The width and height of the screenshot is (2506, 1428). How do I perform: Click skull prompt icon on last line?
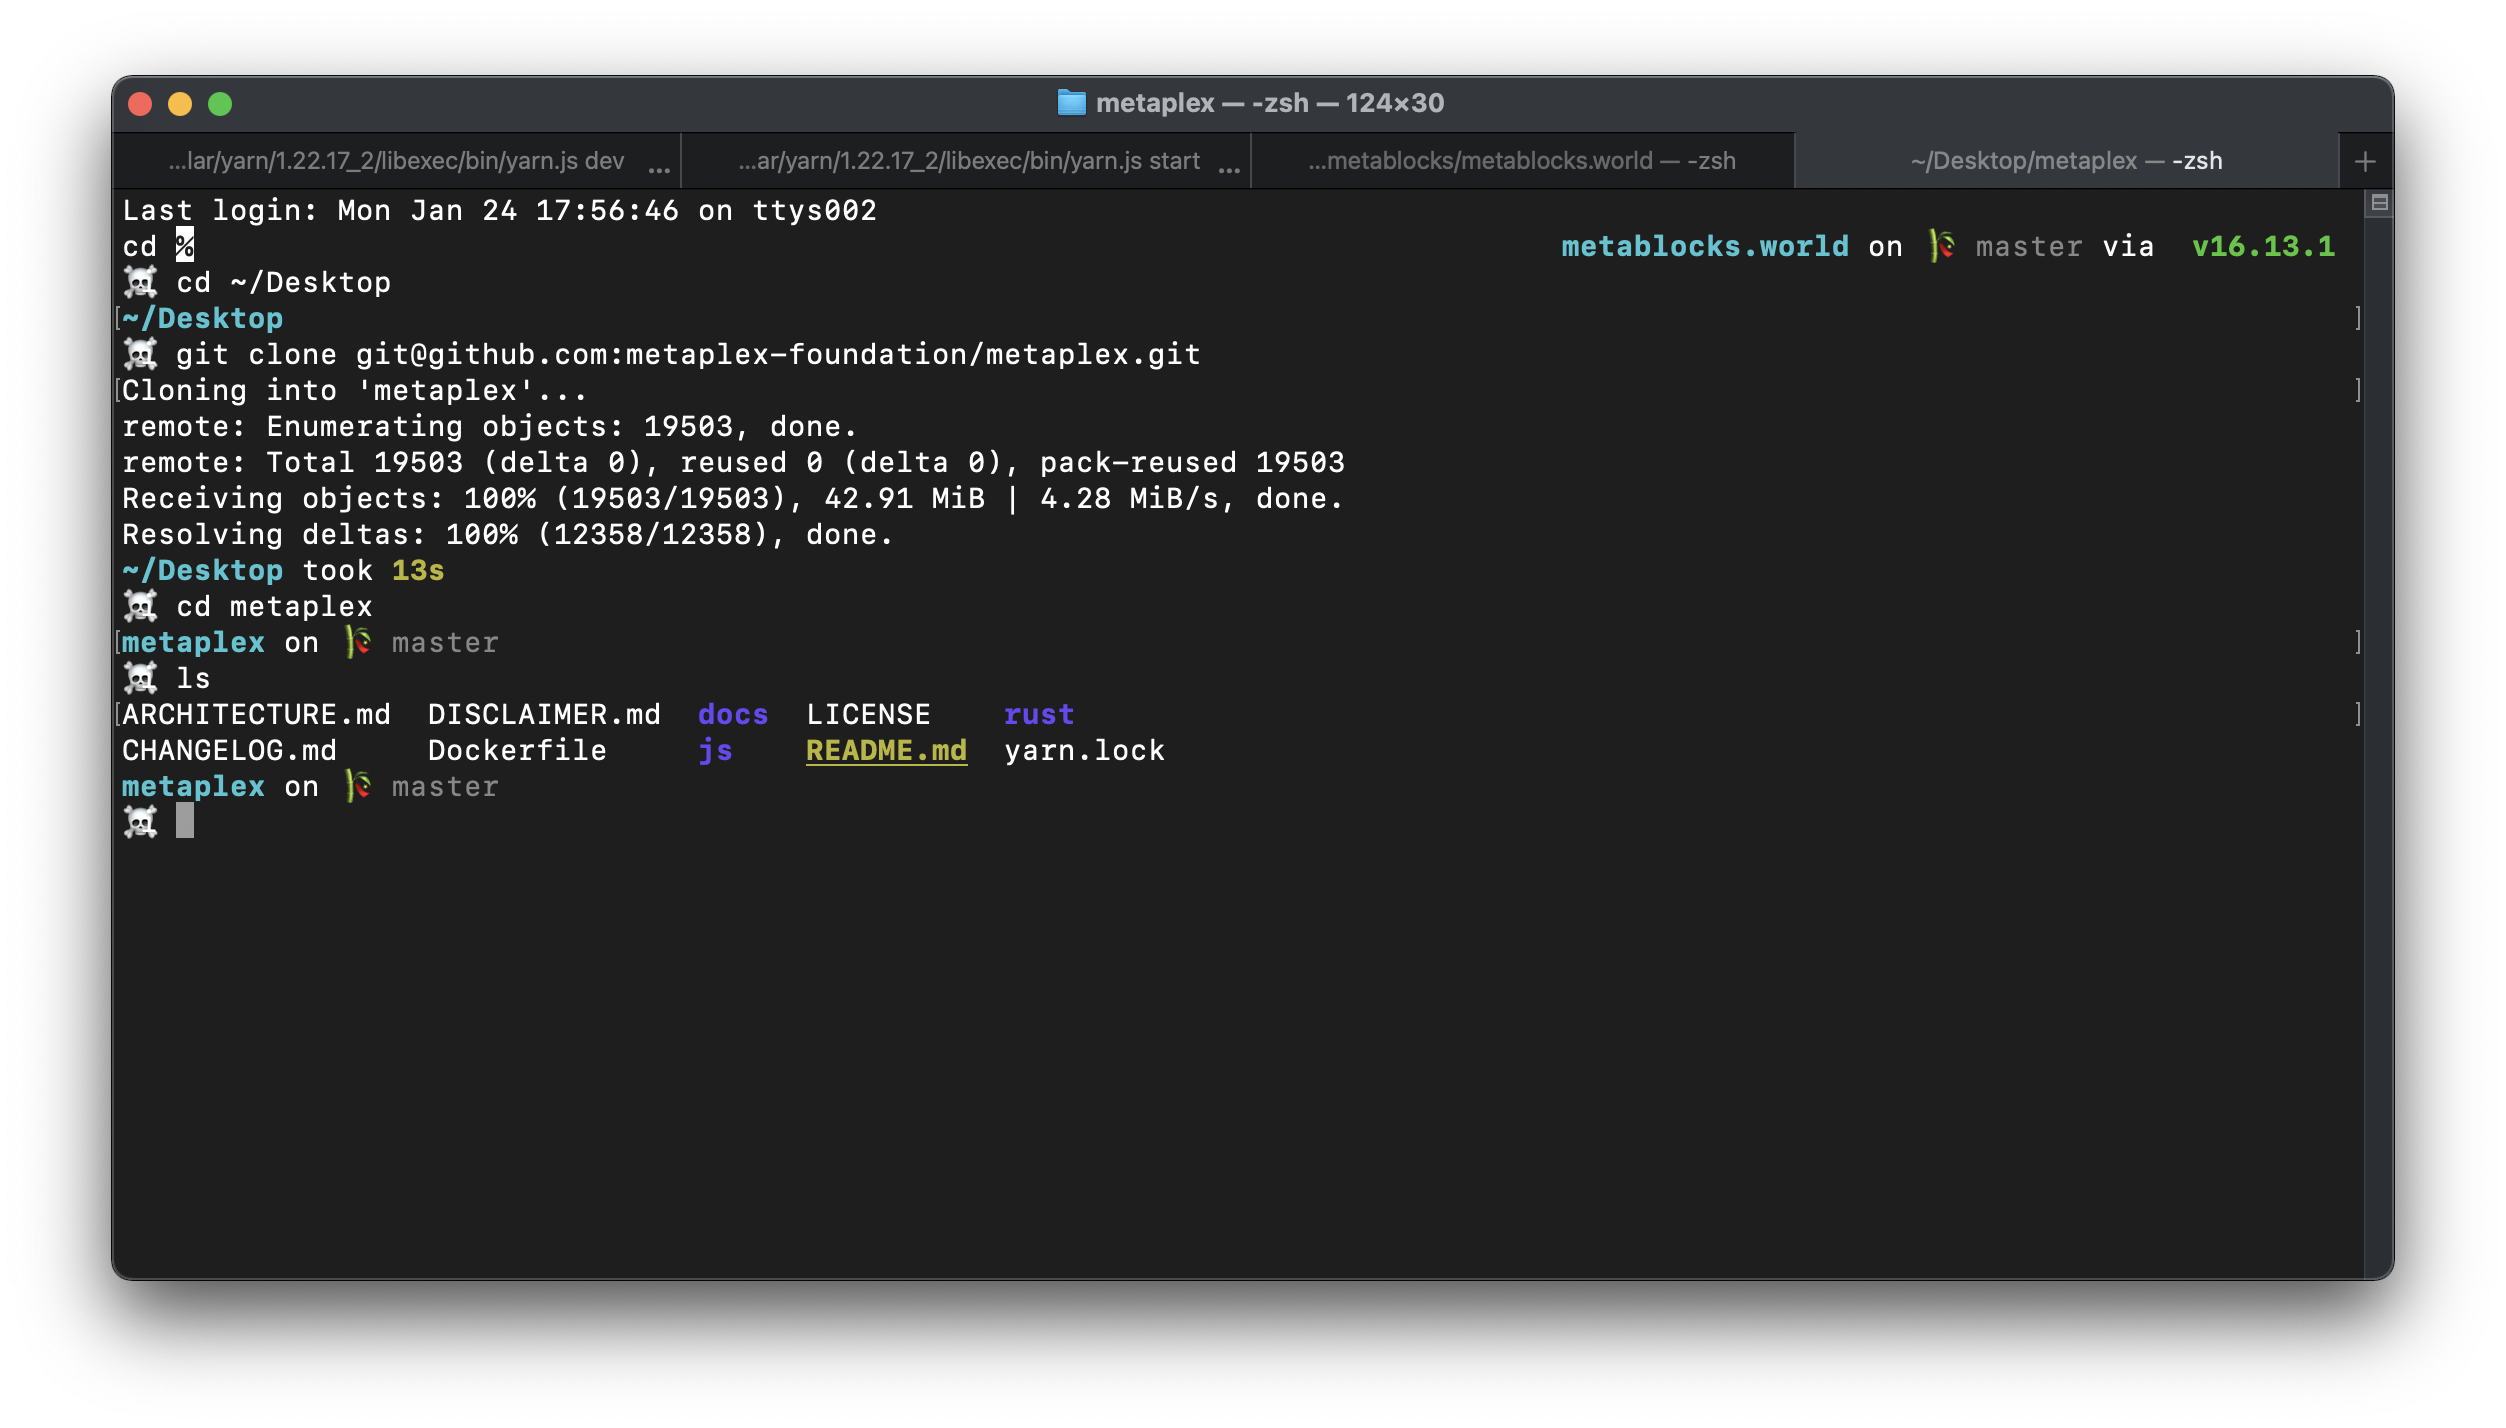[x=141, y=822]
